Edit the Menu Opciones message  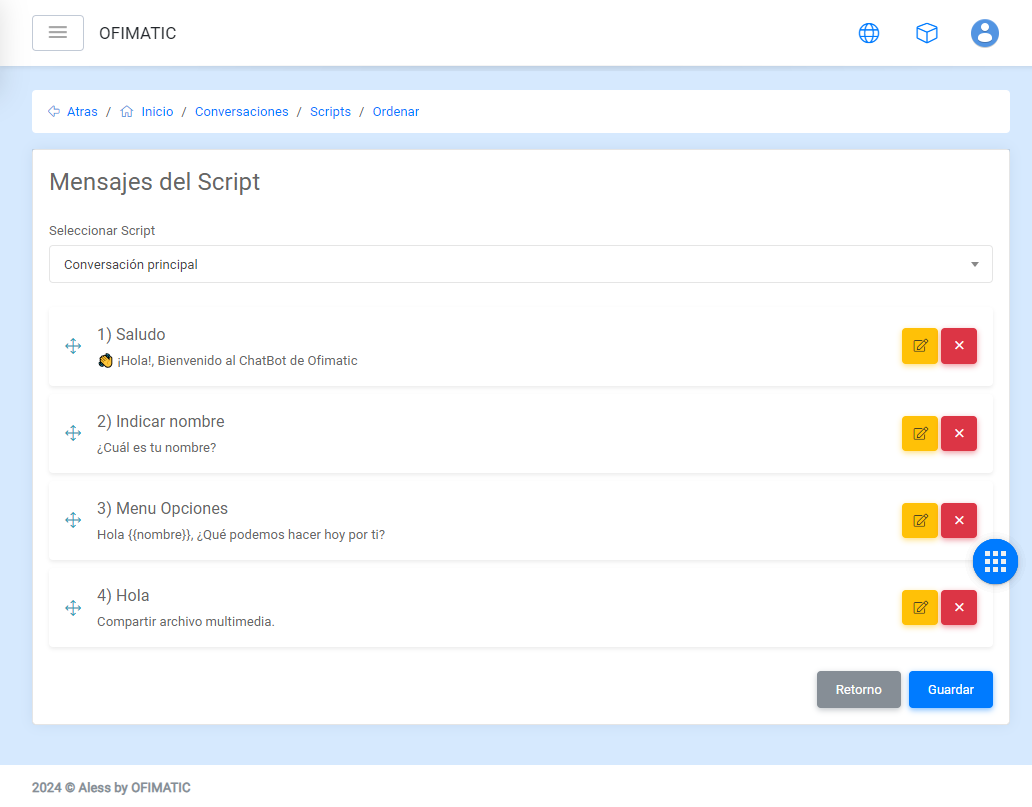point(920,520)
